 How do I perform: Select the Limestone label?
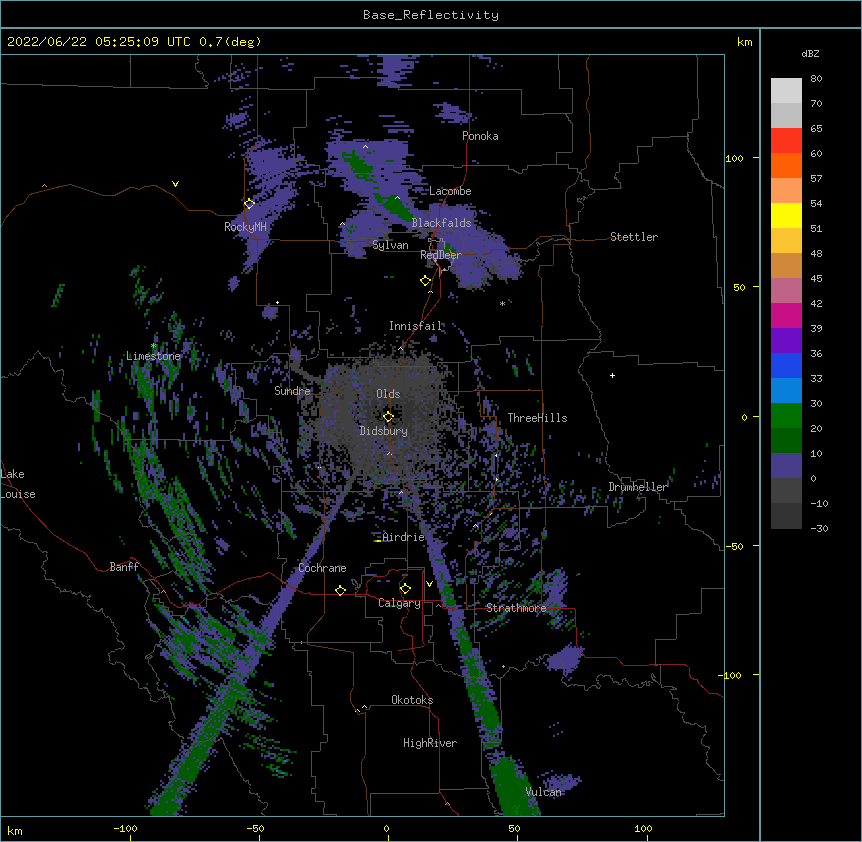tap(153, 356)
